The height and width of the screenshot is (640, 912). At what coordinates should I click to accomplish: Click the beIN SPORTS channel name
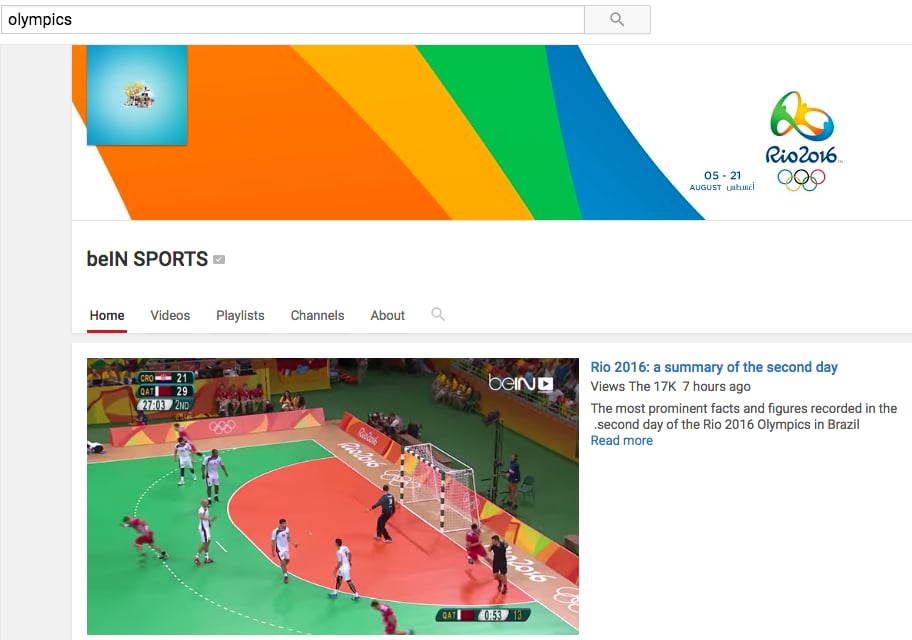147,259
